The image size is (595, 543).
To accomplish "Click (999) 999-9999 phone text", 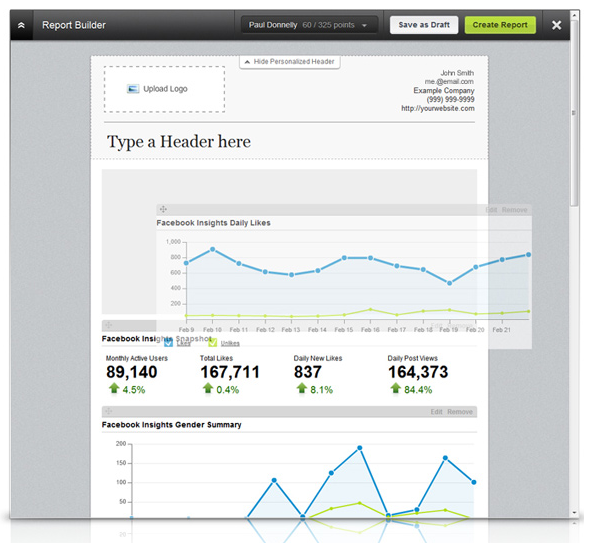I will coord(450,99).
